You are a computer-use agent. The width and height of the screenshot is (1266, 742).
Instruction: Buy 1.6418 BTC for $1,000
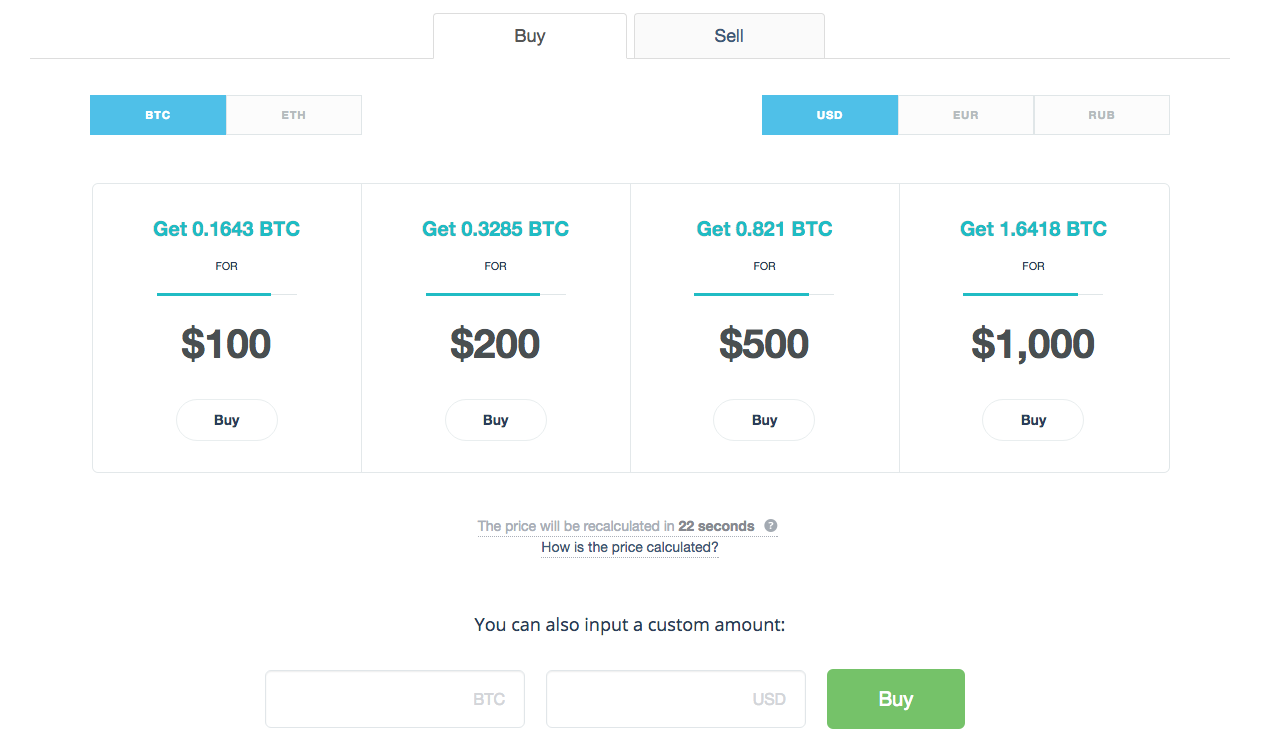(x=1033, y=420)
